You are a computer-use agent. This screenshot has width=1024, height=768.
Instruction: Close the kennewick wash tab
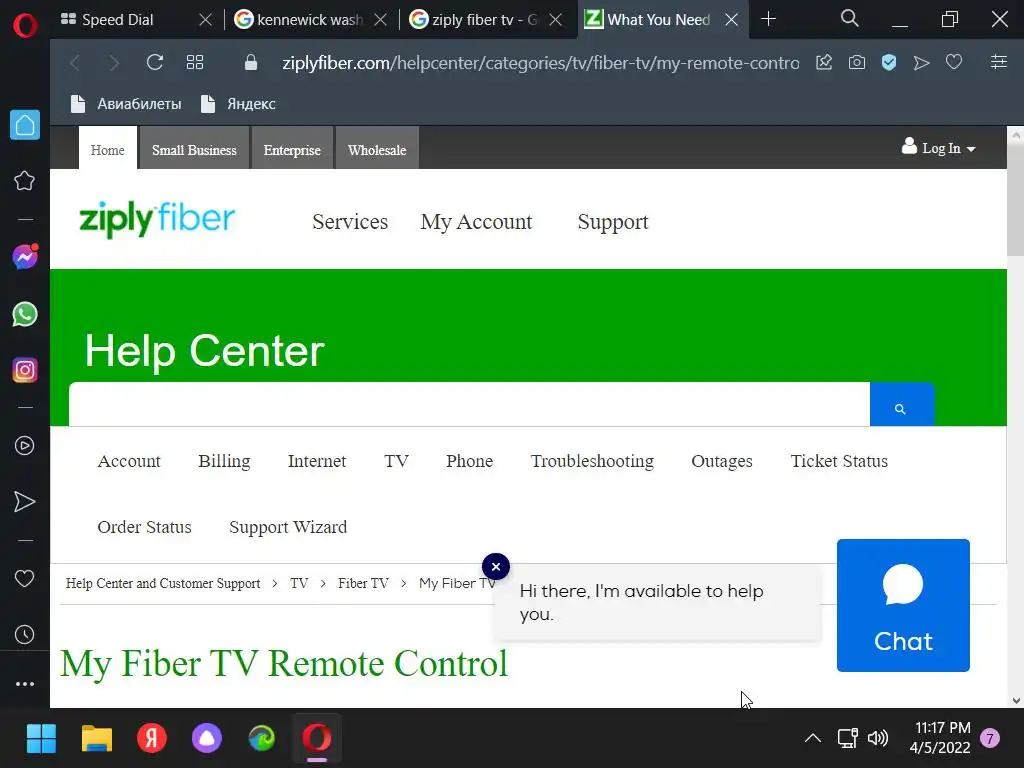(x=381, y=20)
